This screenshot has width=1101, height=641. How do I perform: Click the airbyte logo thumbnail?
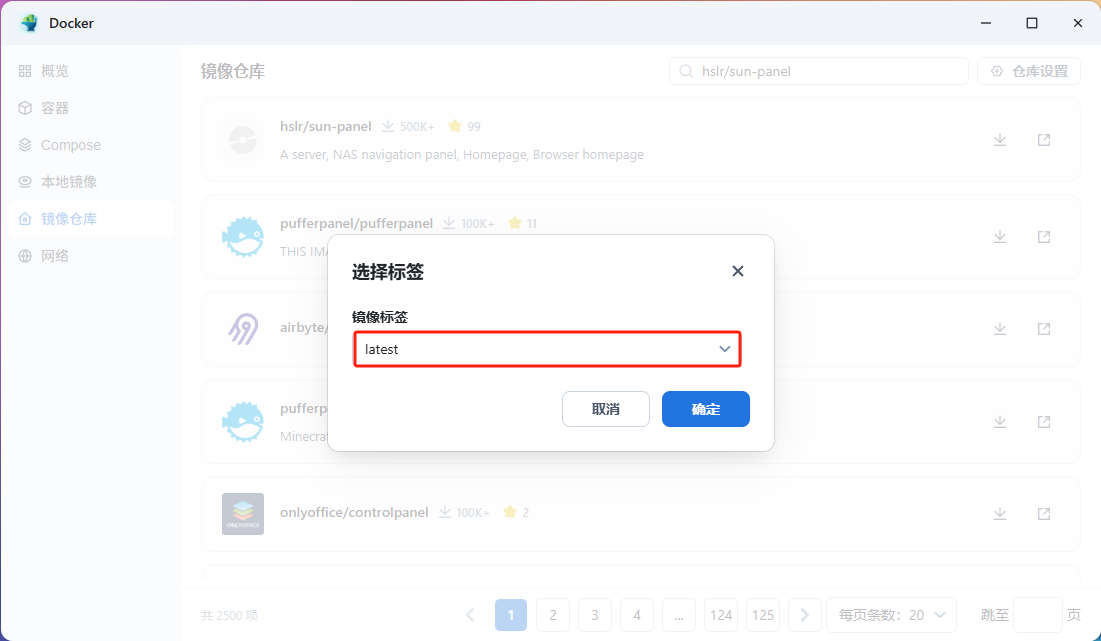(x=243, y=329)
